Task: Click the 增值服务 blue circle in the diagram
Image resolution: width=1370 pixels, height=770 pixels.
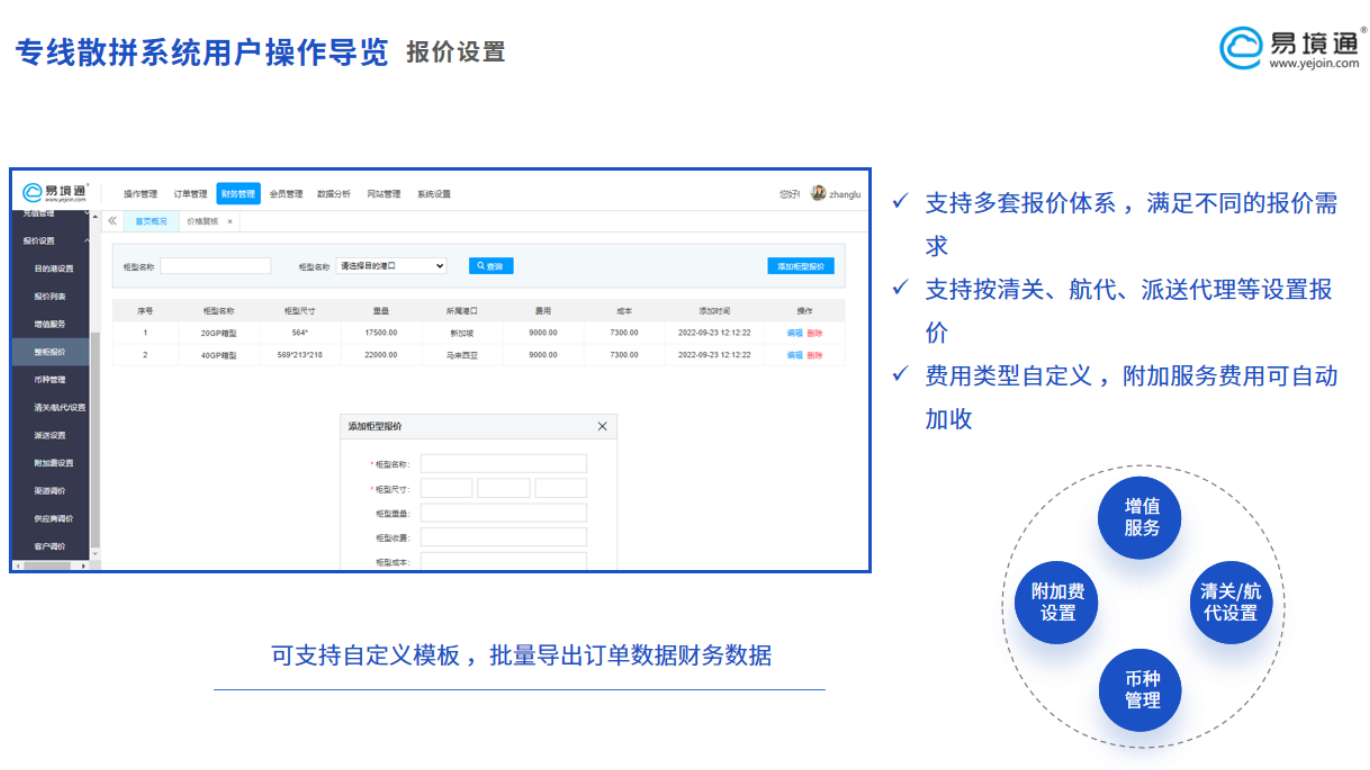Action: (x=1141, y=517)
